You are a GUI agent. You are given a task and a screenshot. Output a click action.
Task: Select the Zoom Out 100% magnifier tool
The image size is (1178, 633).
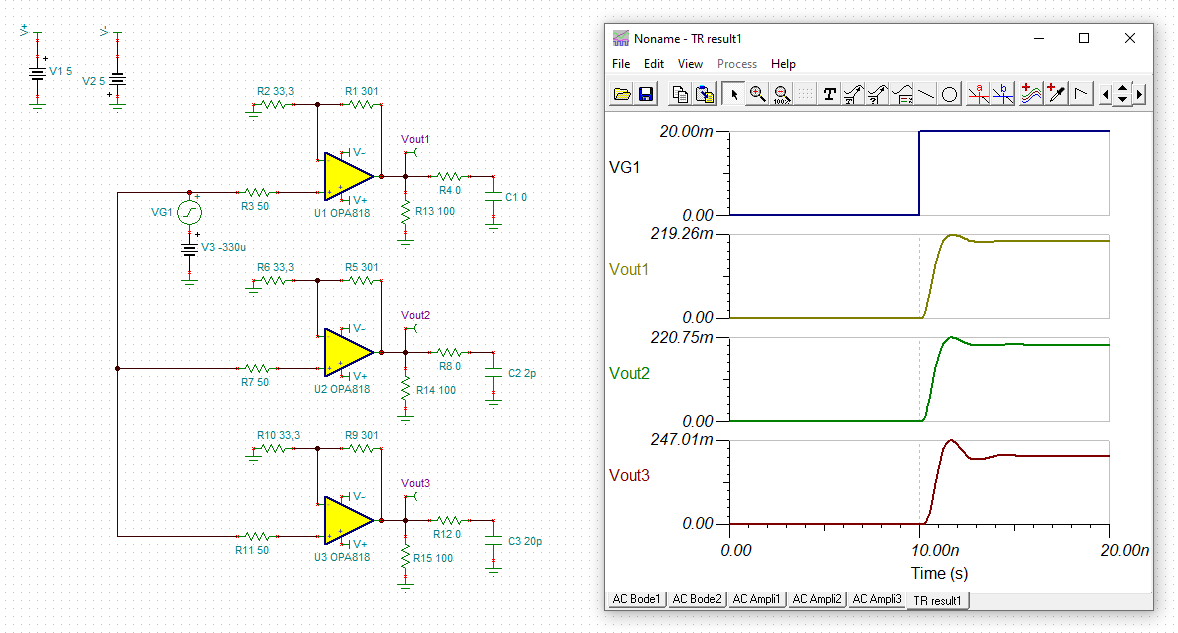coord(781,94)
